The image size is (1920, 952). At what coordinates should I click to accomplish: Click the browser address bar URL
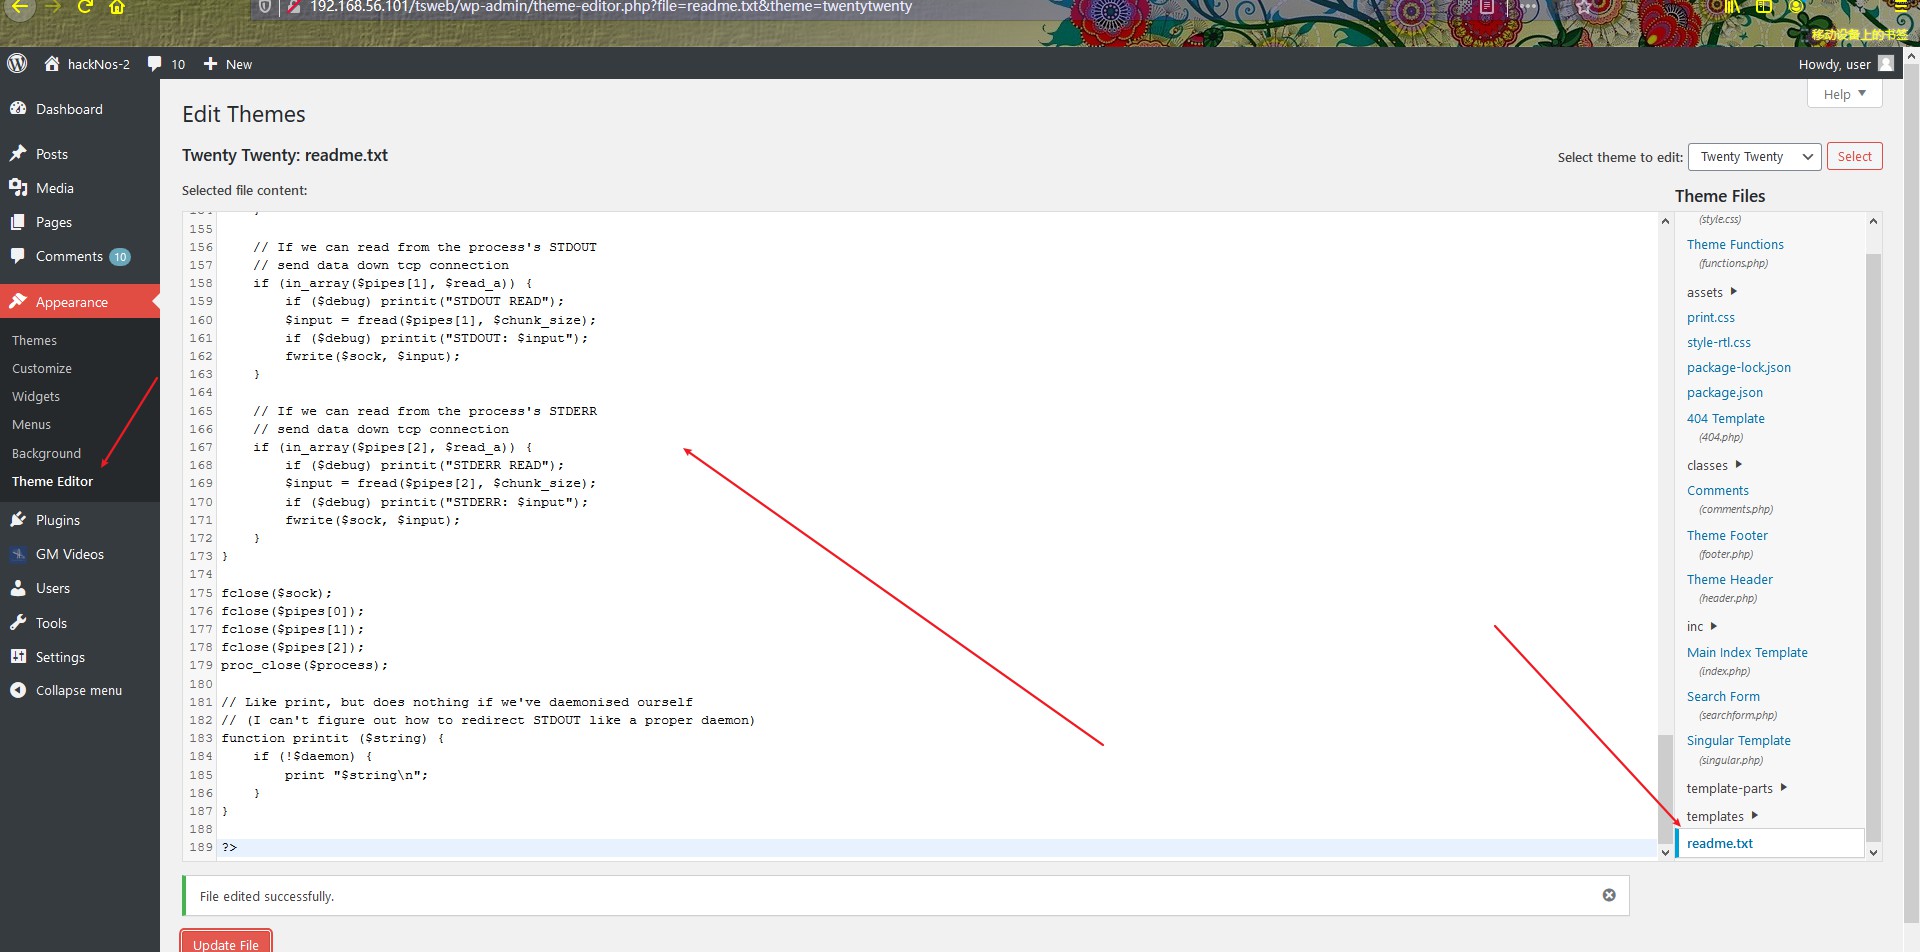click(610, 7)
